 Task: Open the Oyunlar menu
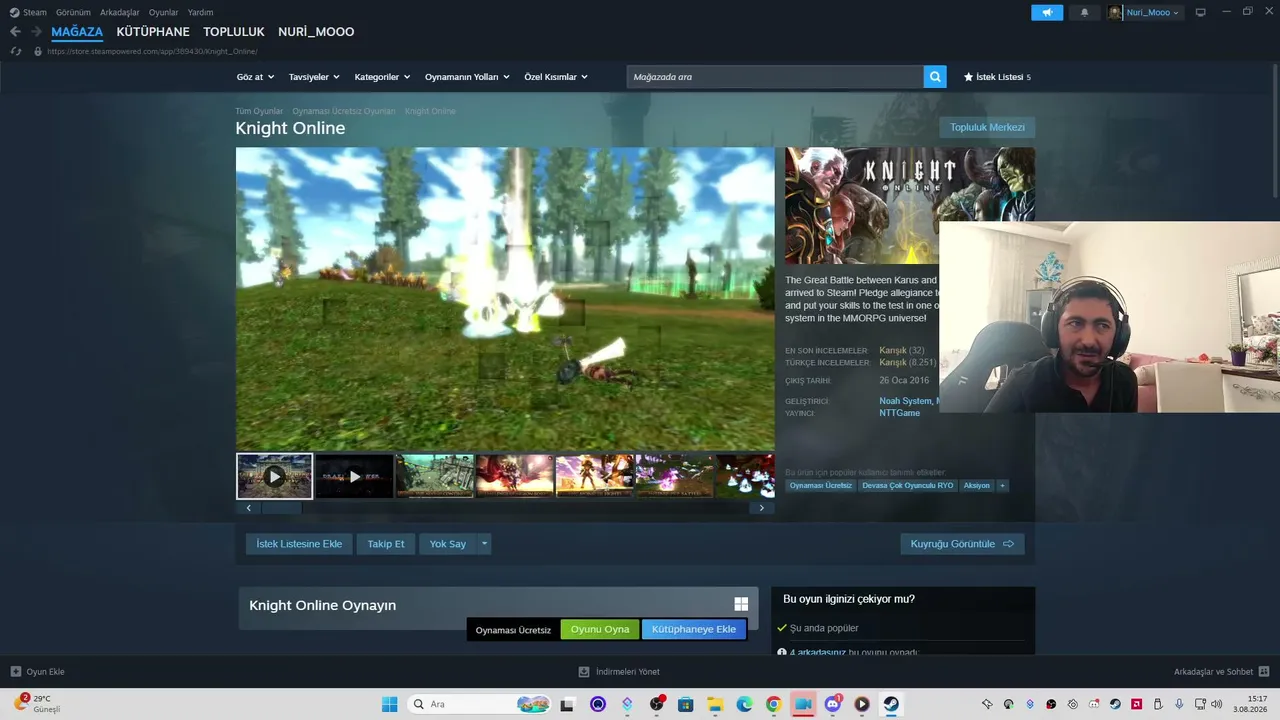click(x=164, y=12)
